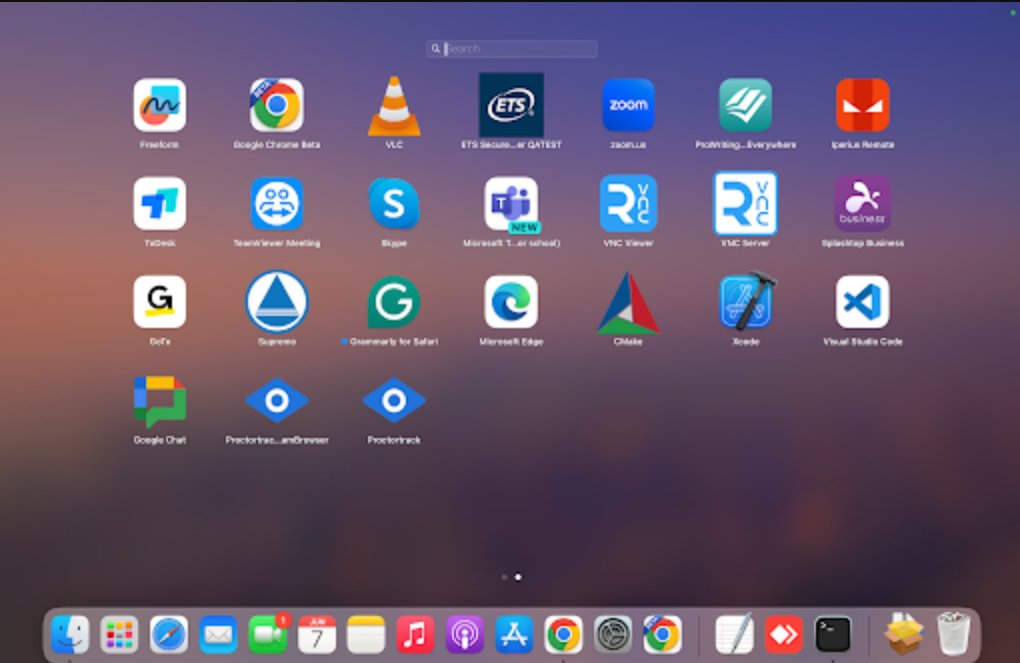This screenshot has height=663, width=1020.
Task: Launch Supremo remote desktop
Action: (276, 302)
